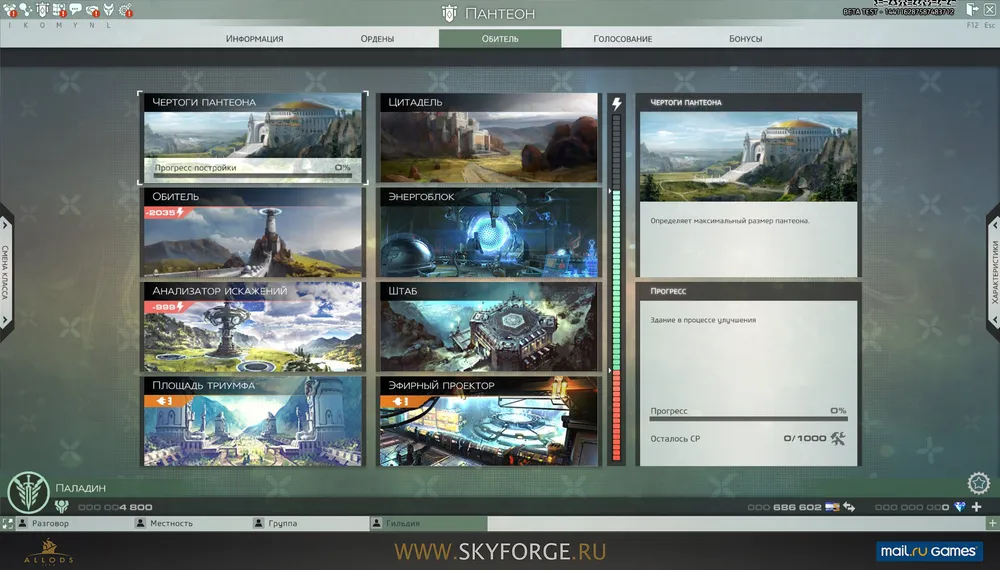Select the Чертоги Пантеона building card
1000x570 pixels.
[x=253, y=138]
